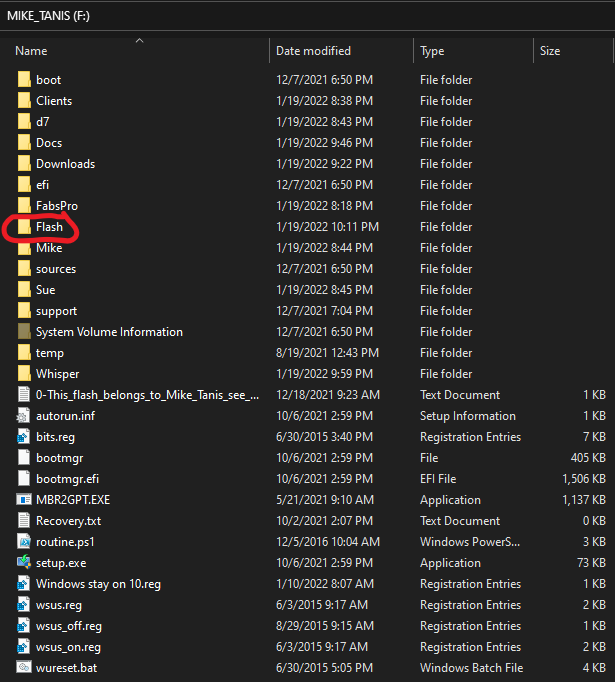The height and width of the screenshot is (682, 615).
Task: Select the folder name 'Downloads'
Action: point(65,164)
